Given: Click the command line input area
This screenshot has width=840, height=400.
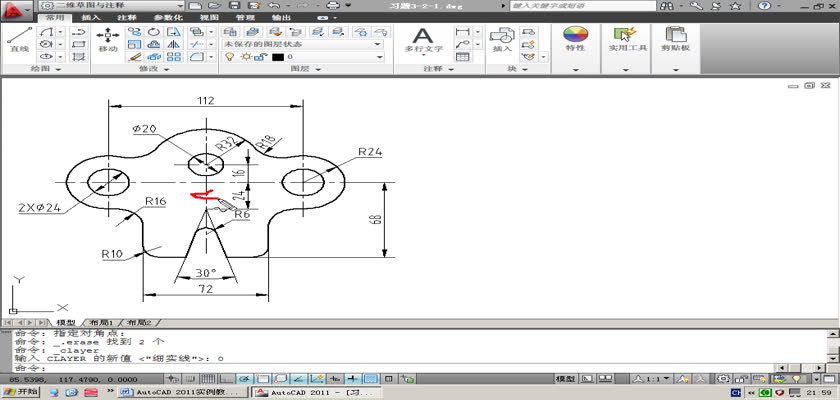Looking at the screenshot, I should (394, 368).
